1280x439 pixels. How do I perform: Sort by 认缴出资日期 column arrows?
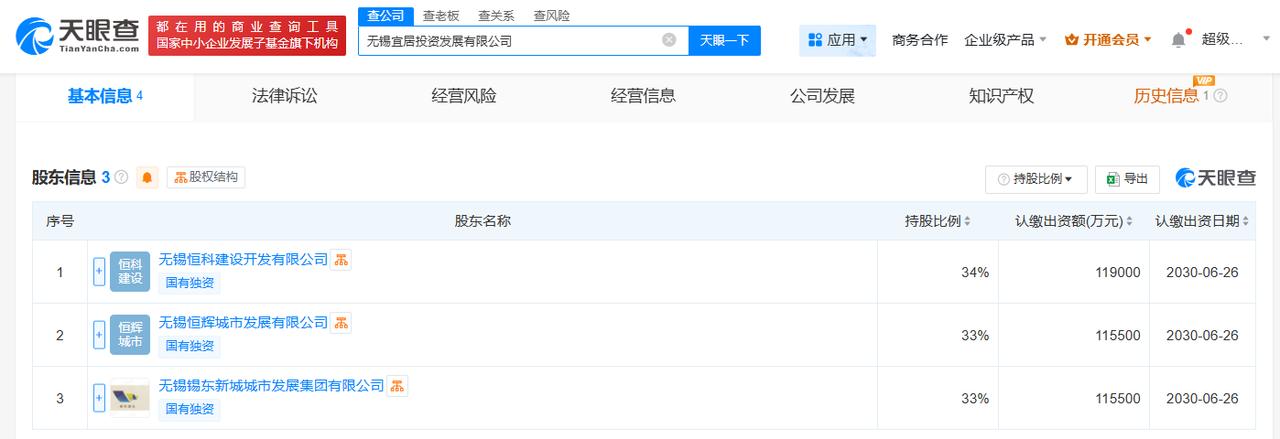pyautogui.click(x=1245, y=222)
